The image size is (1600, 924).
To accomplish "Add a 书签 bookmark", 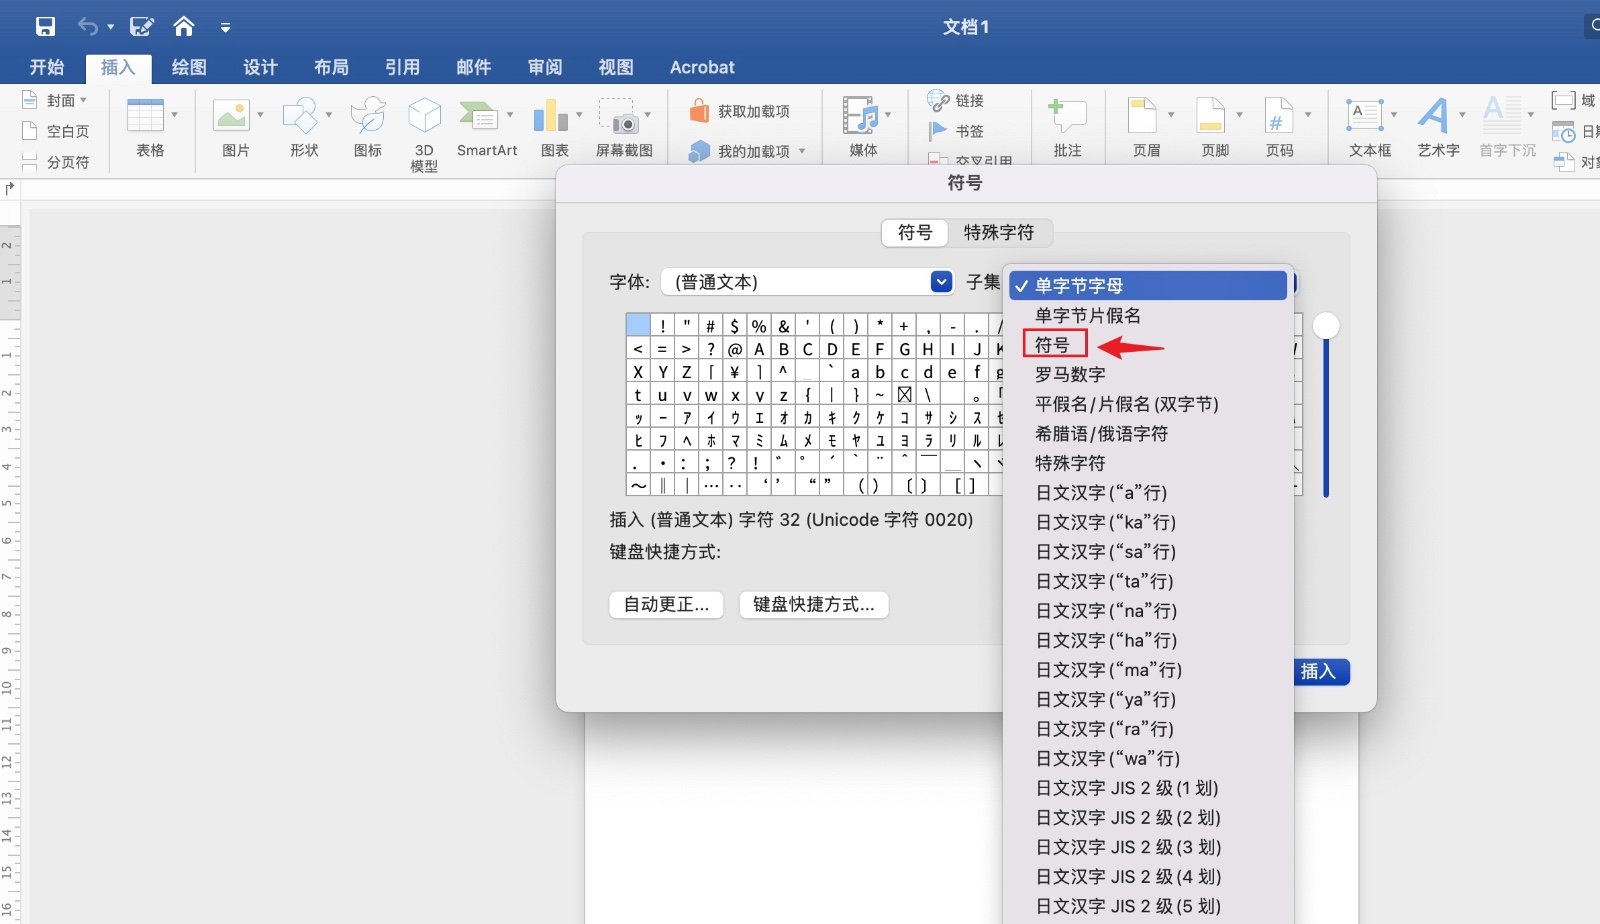I will click(x=956, y=131).
